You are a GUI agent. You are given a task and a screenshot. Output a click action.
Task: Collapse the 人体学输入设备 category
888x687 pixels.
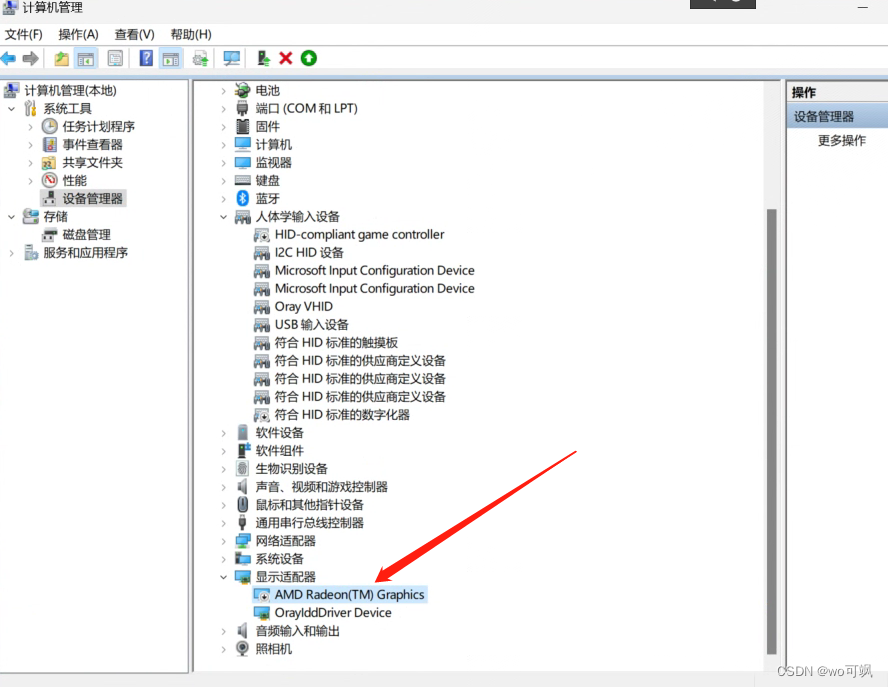pos(224,216)
